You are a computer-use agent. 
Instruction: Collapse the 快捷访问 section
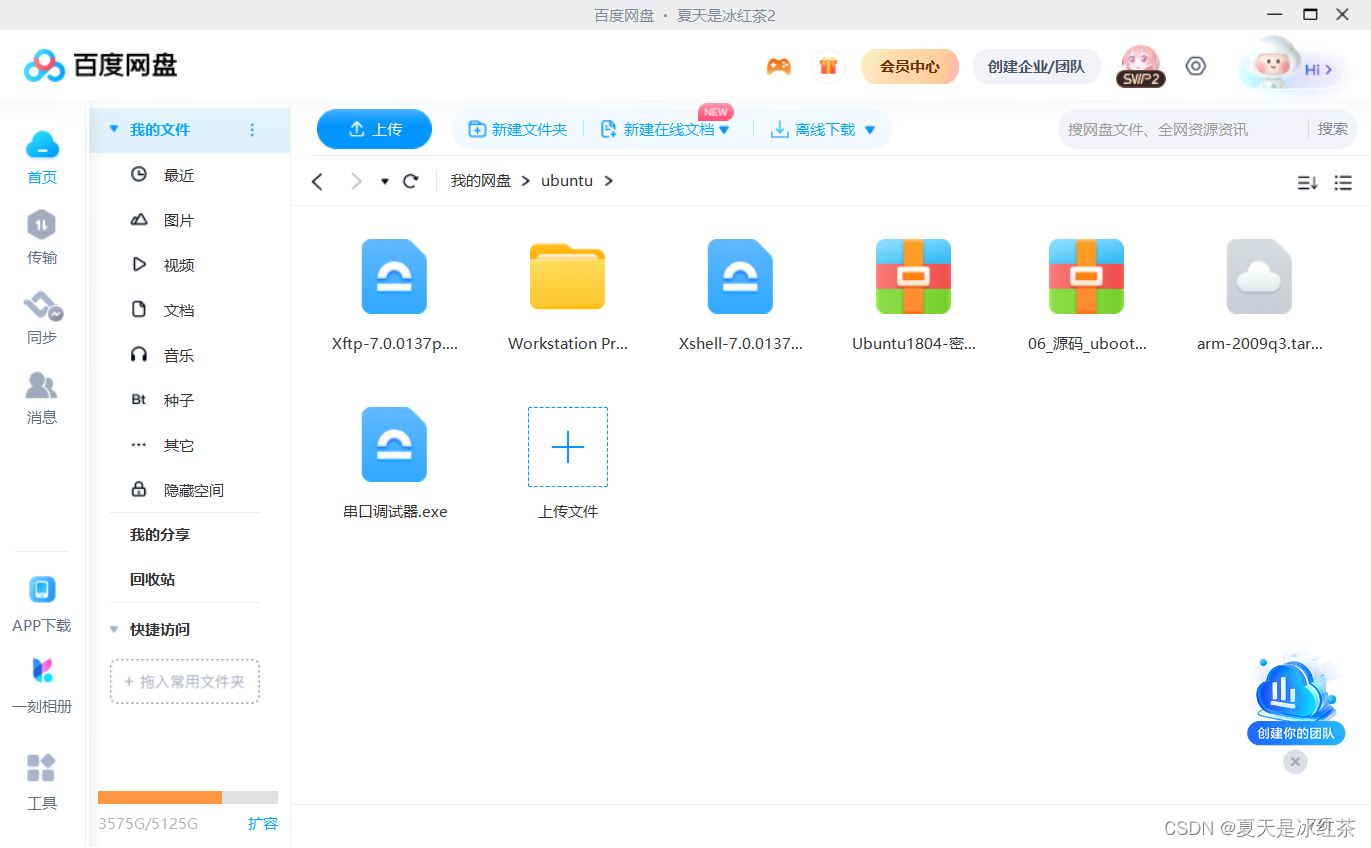tap(113, 630)
